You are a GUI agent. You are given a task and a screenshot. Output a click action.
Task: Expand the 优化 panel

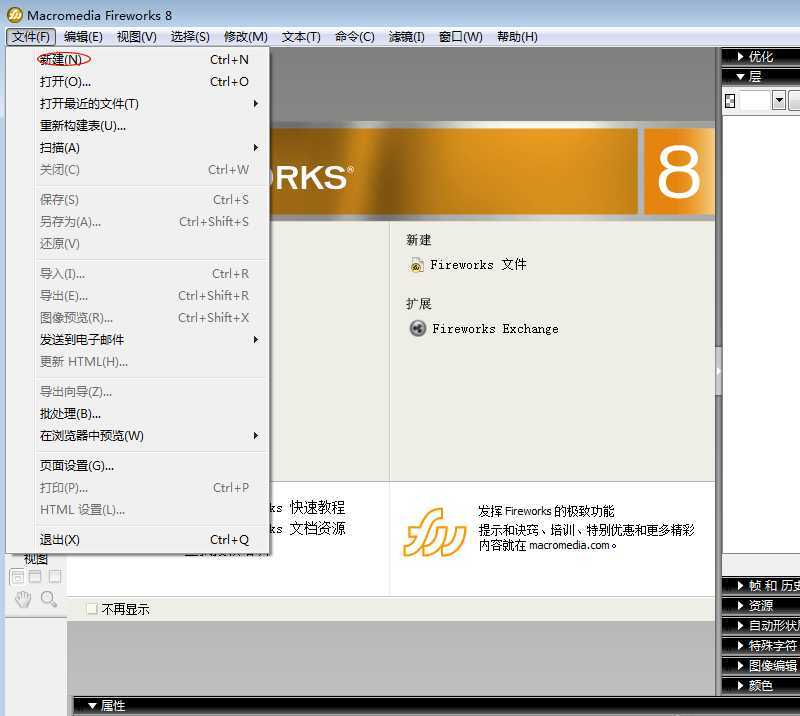tap(755, 56)
